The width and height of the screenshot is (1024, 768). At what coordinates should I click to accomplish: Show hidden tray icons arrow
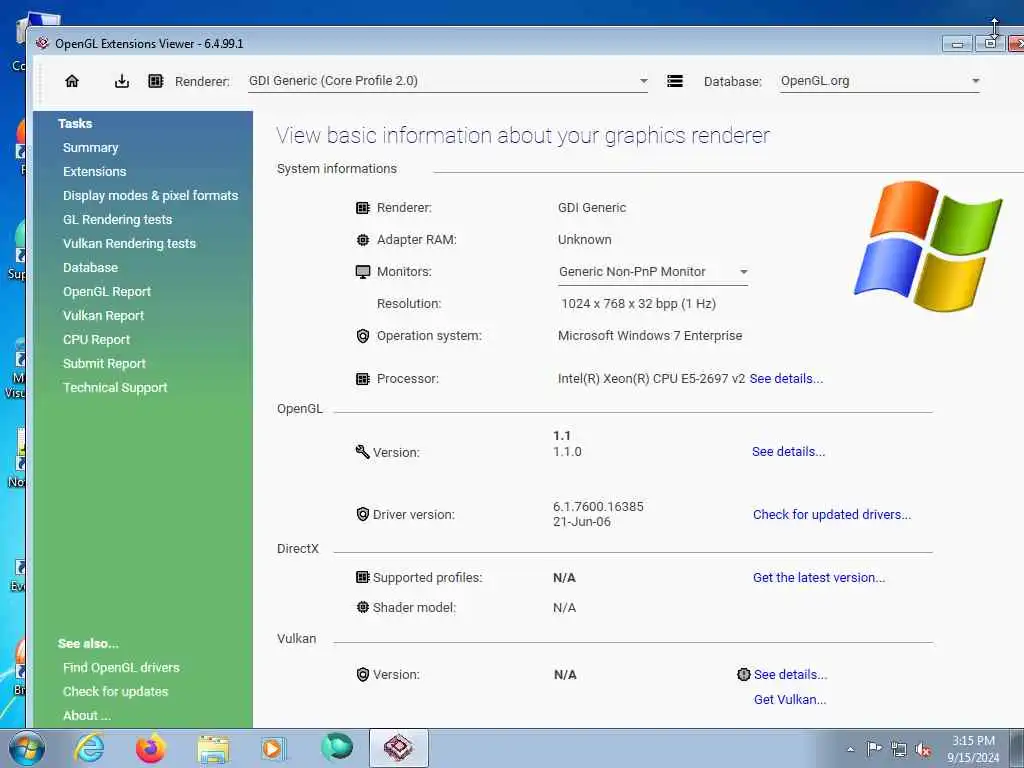[850, 750]
